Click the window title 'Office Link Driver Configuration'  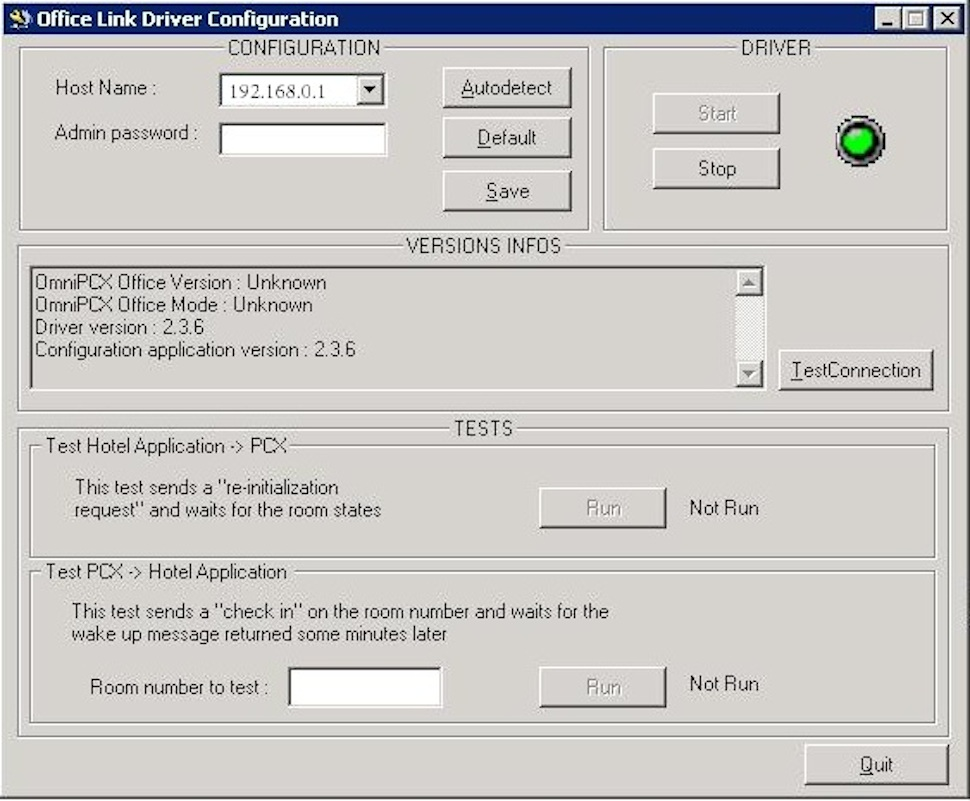[187, 19]
